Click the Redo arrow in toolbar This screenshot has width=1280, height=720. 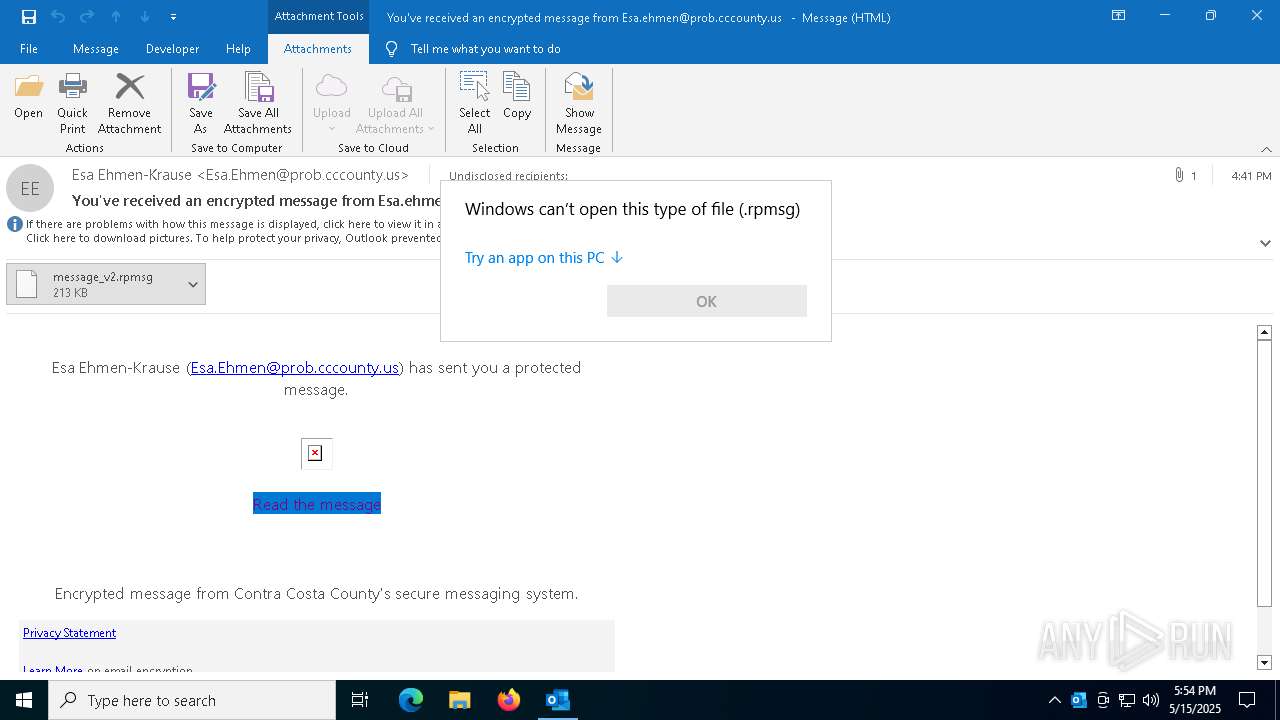pos(87,17)
